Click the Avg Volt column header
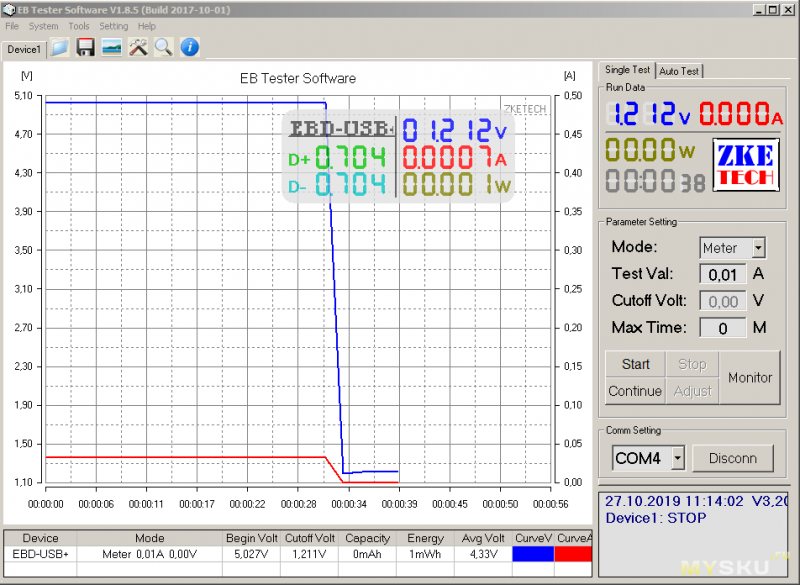 coord(483,538)
